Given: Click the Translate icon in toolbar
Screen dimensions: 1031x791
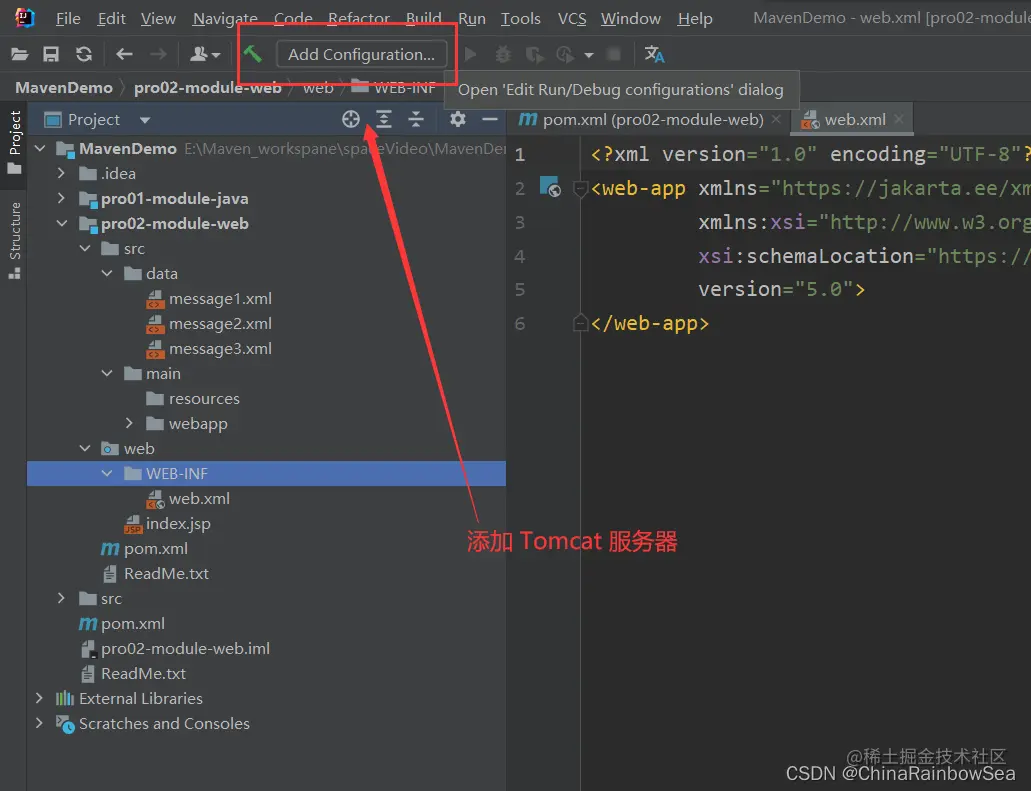Looking at the screenshot, I should (654, 54).
